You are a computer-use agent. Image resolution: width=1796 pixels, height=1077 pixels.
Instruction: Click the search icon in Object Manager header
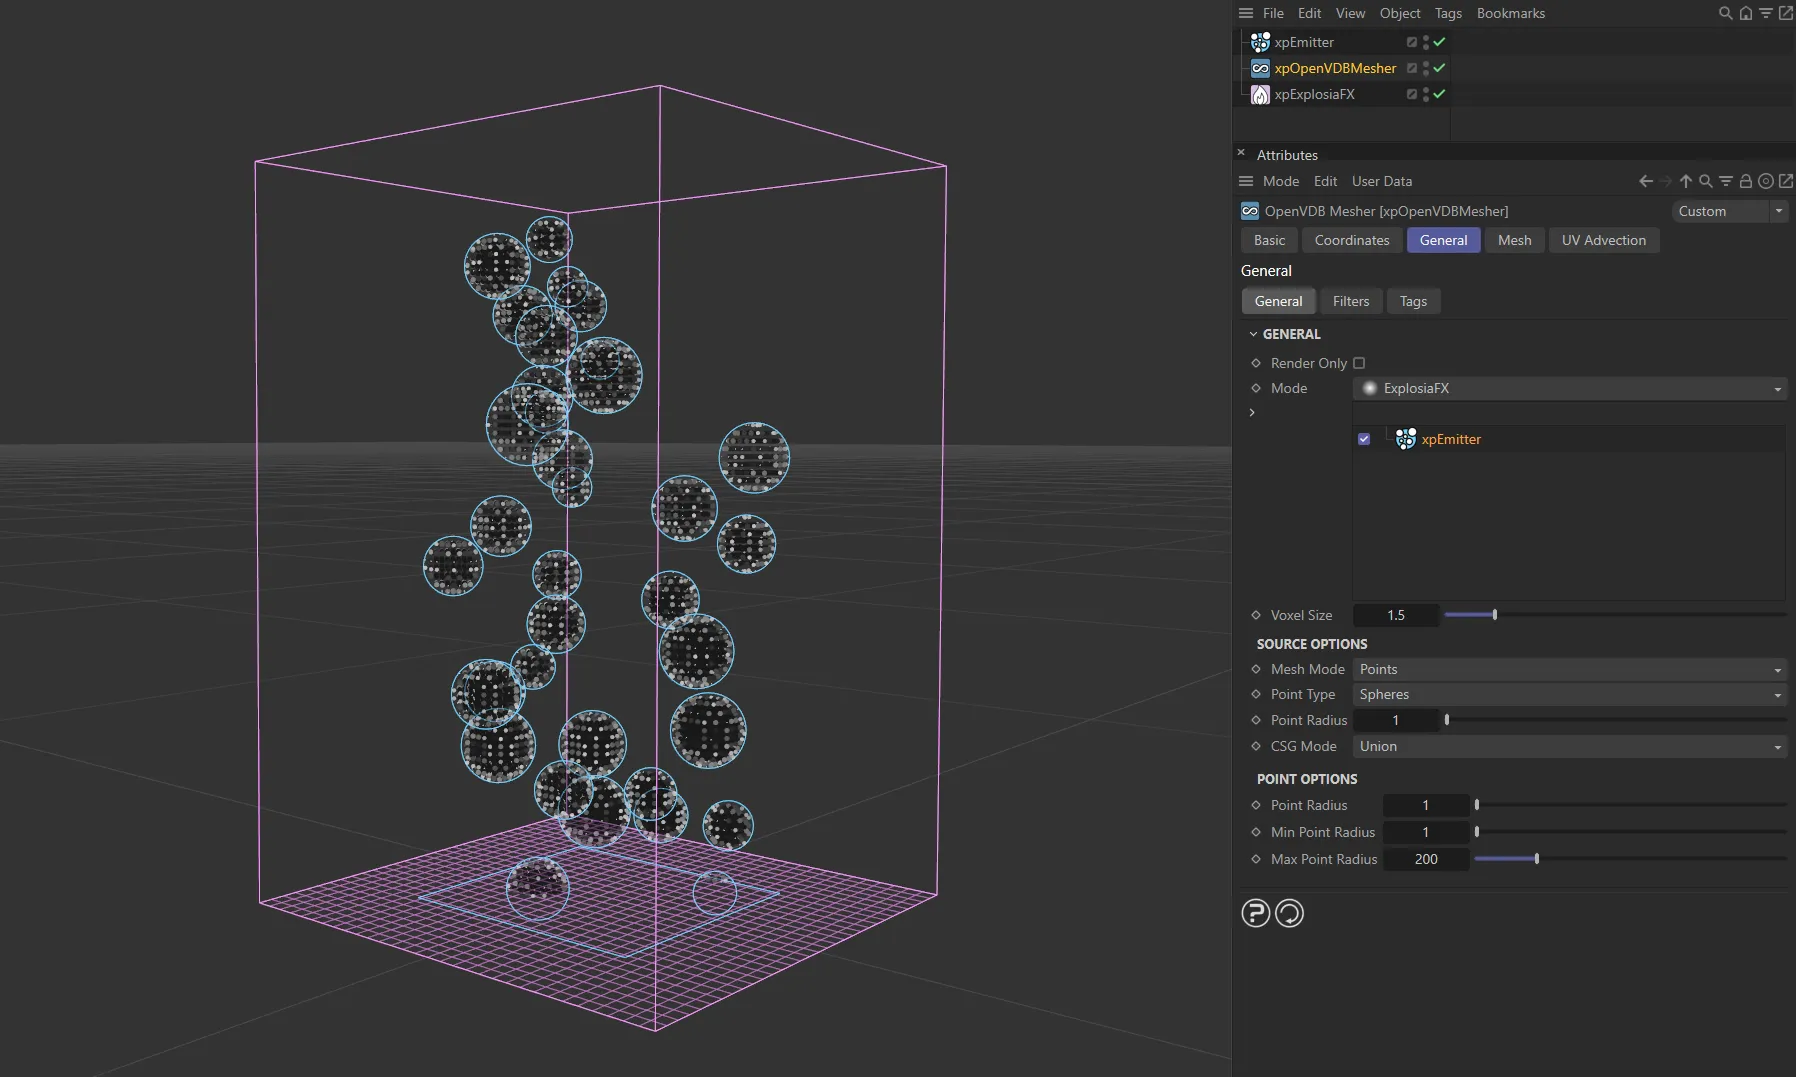click(x=1725, y=13)
